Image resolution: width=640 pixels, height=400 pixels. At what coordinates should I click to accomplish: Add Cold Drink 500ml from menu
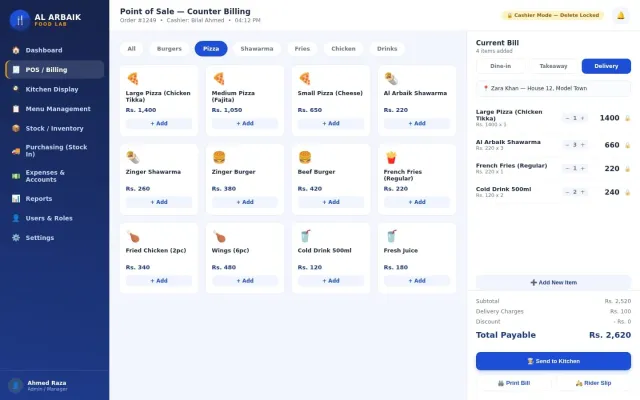point(331,281)
